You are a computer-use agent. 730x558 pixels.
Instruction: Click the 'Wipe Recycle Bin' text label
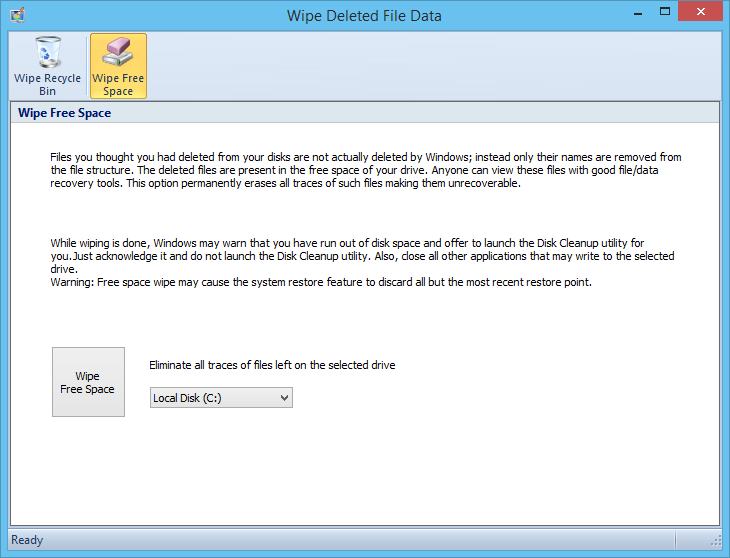[x=47, y=84]
